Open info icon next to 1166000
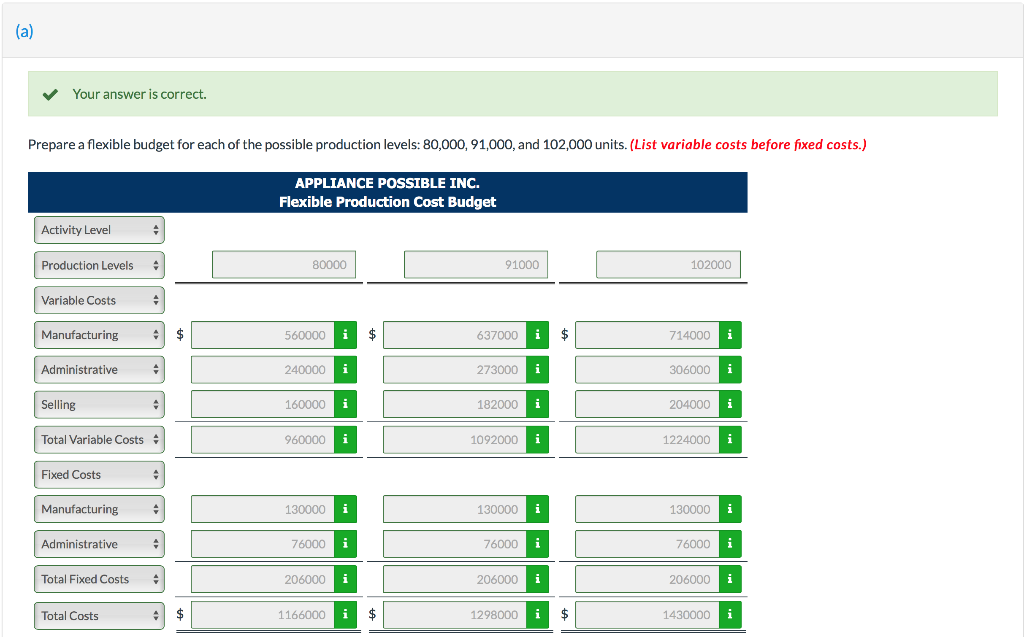Screen dimensions: 1024x637 click(x=345, y=615)
